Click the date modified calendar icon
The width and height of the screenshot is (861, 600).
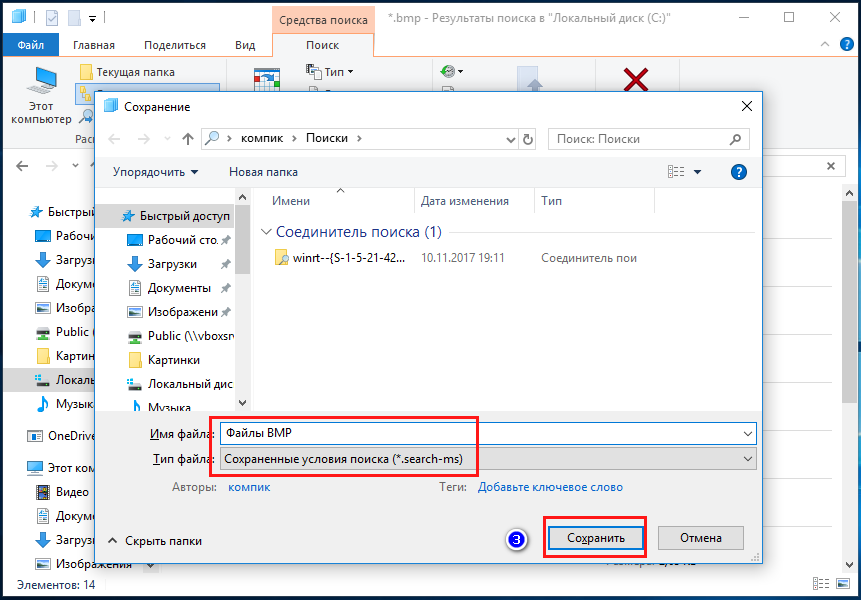[x=267, y=80]
